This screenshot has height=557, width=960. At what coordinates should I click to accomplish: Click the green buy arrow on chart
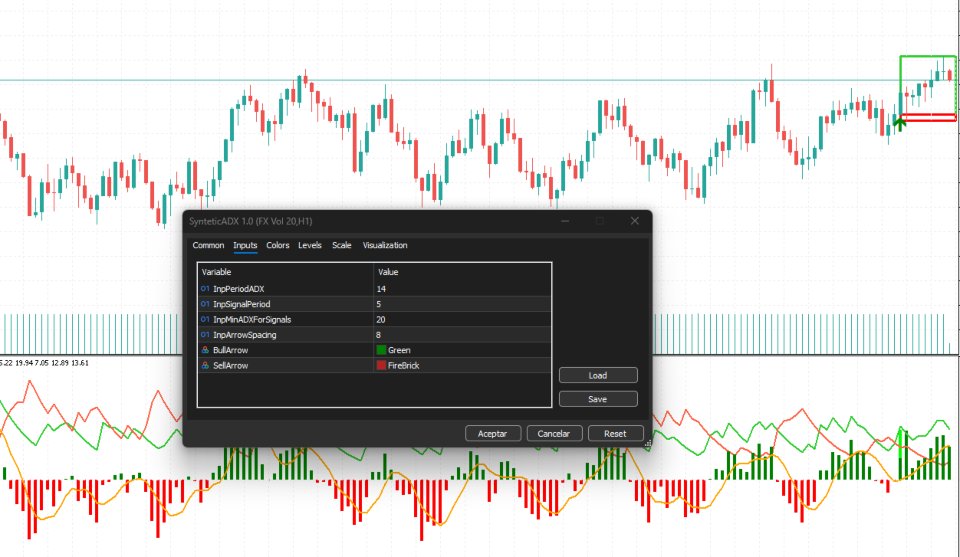tap(899, 124)
